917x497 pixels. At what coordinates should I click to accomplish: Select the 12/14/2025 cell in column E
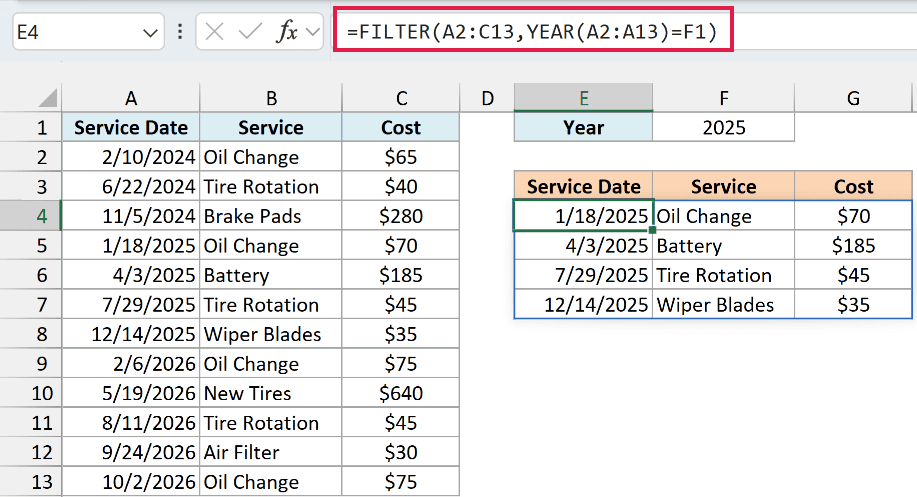[x=584, y=305]
